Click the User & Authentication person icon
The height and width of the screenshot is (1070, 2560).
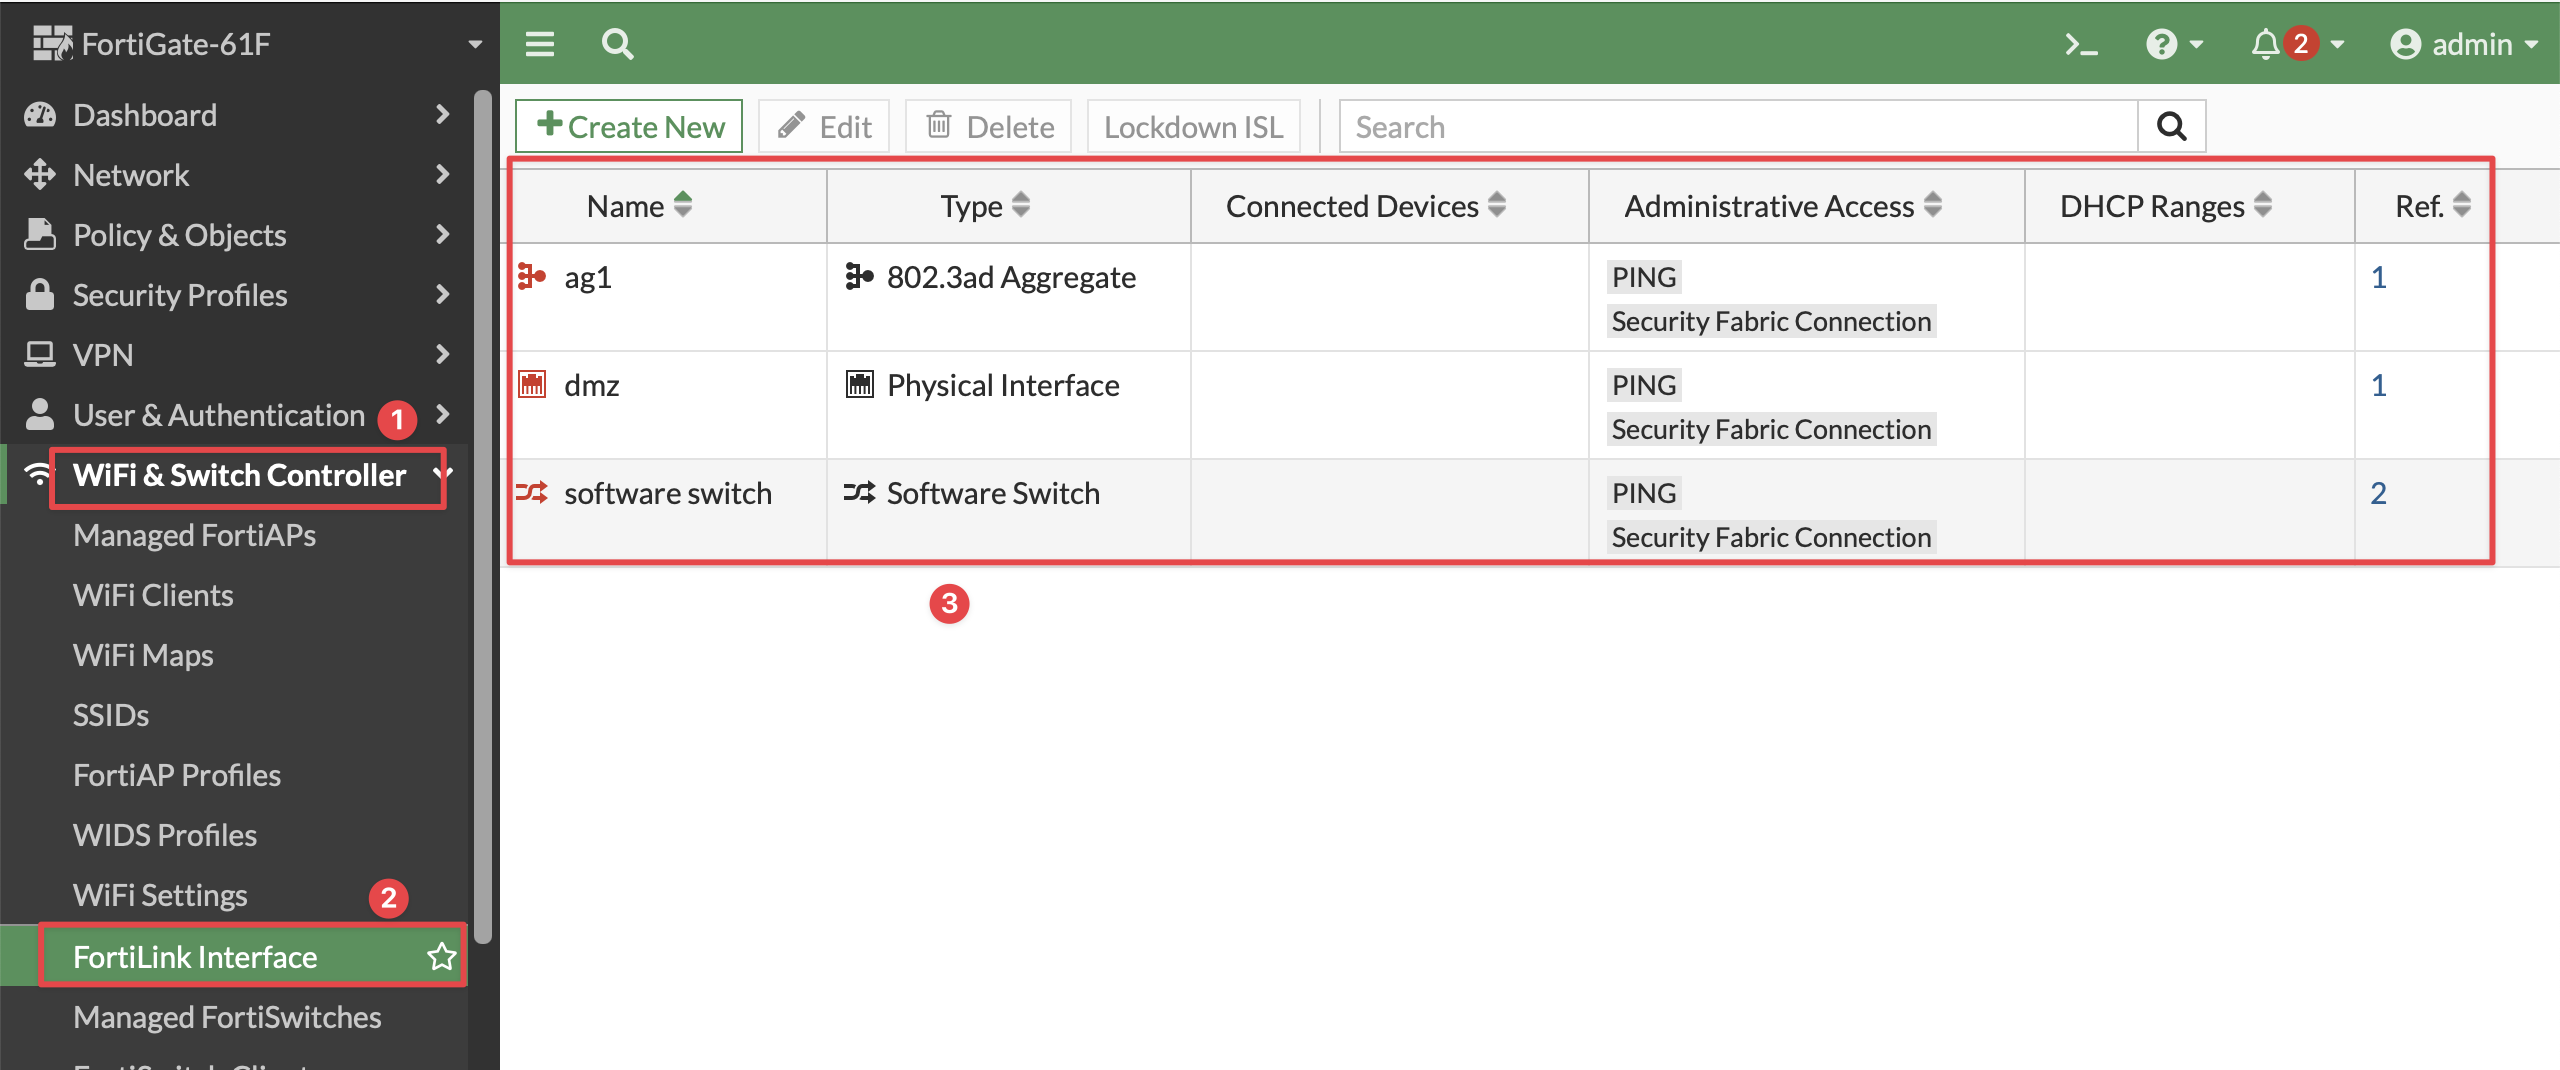(x=40, y=414)
